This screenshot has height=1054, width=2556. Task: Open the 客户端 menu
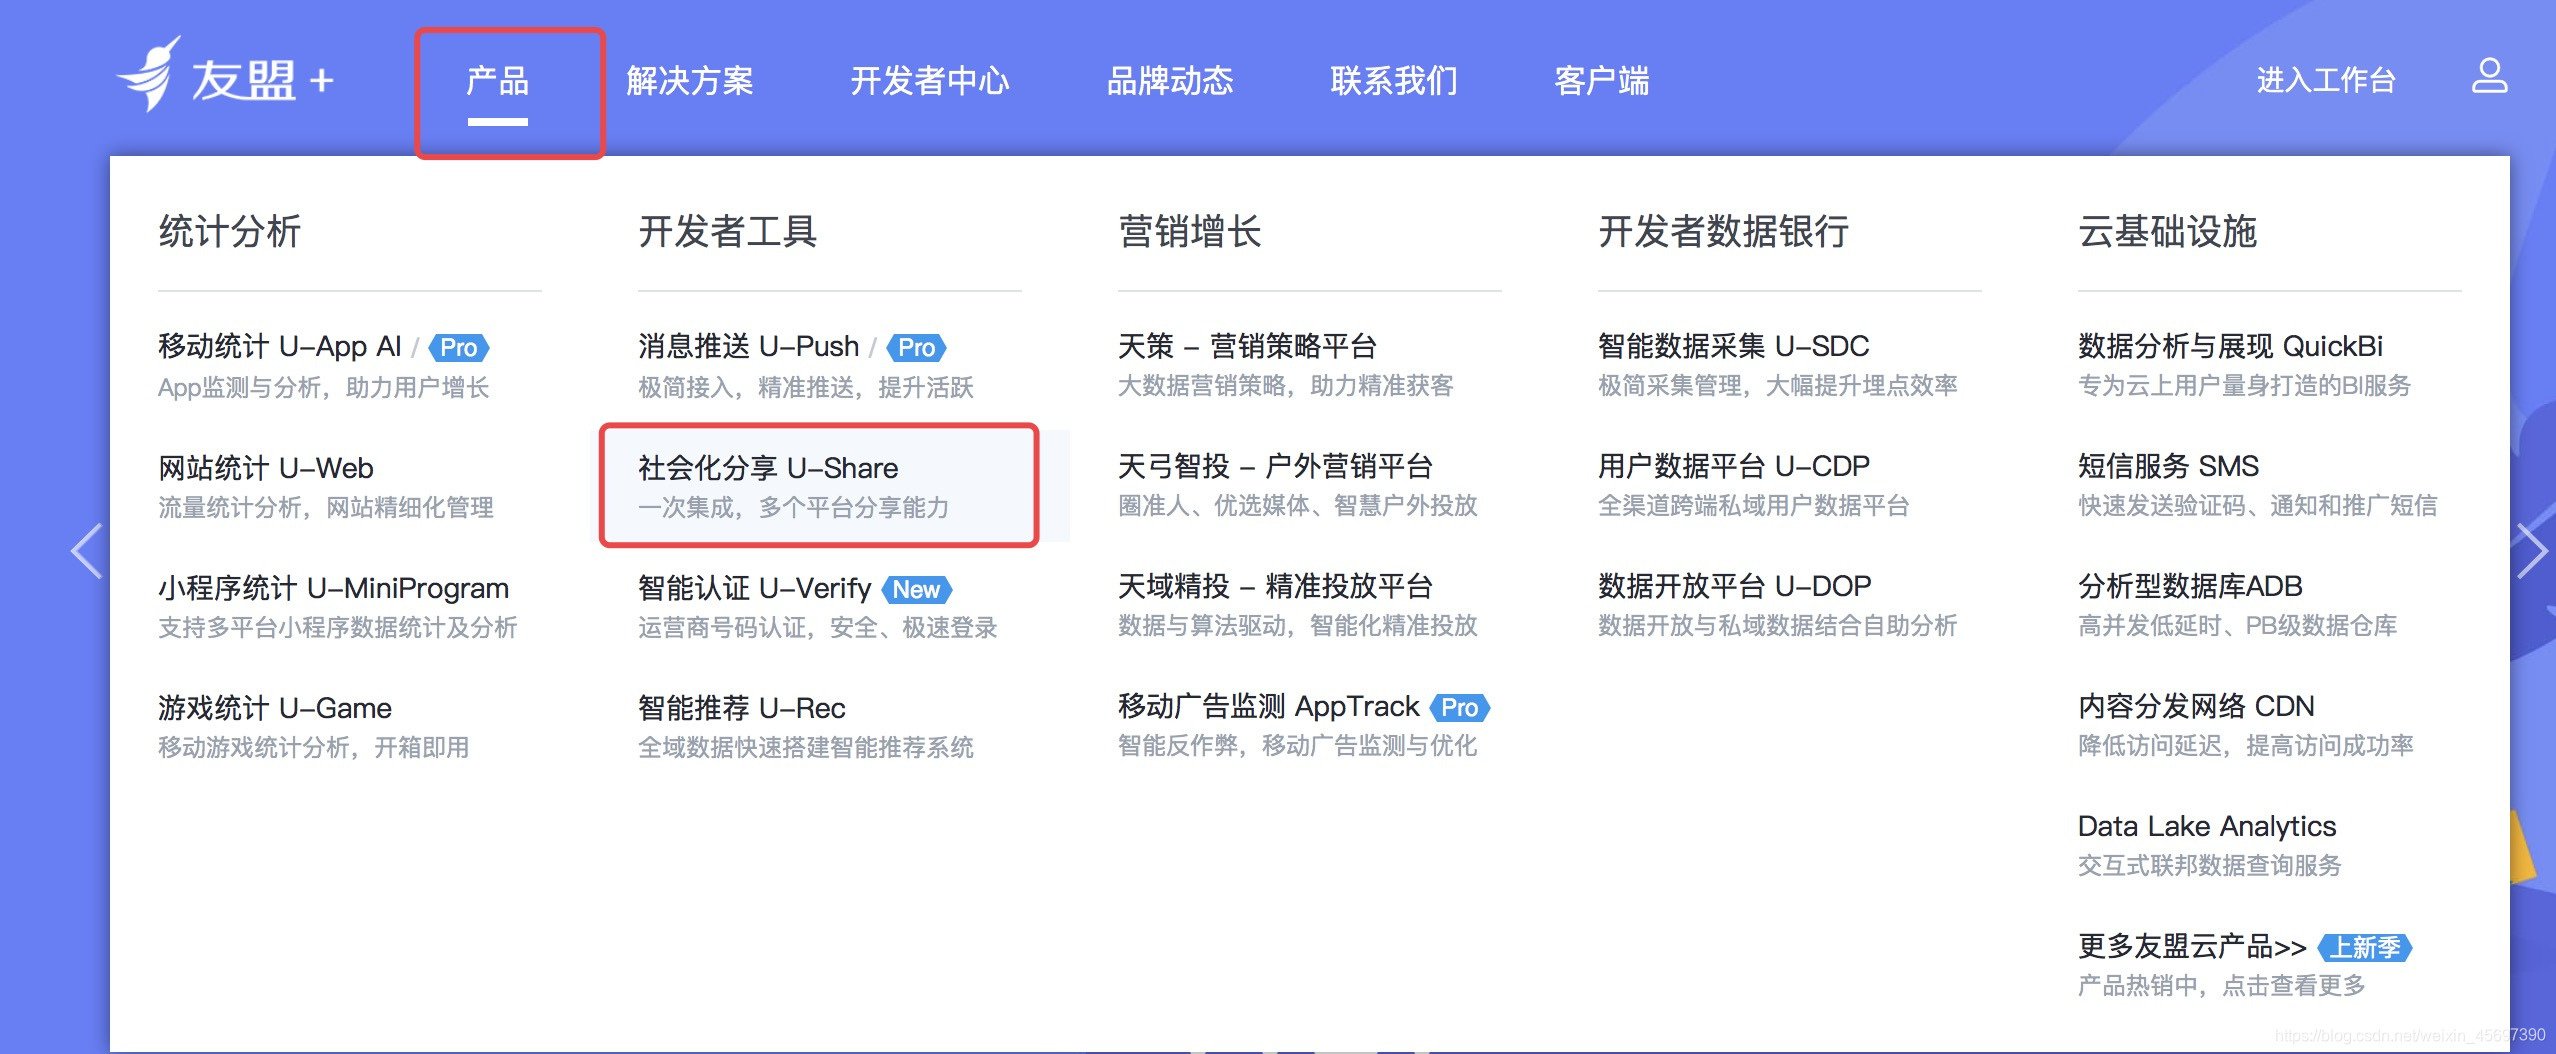point(1602,81)
